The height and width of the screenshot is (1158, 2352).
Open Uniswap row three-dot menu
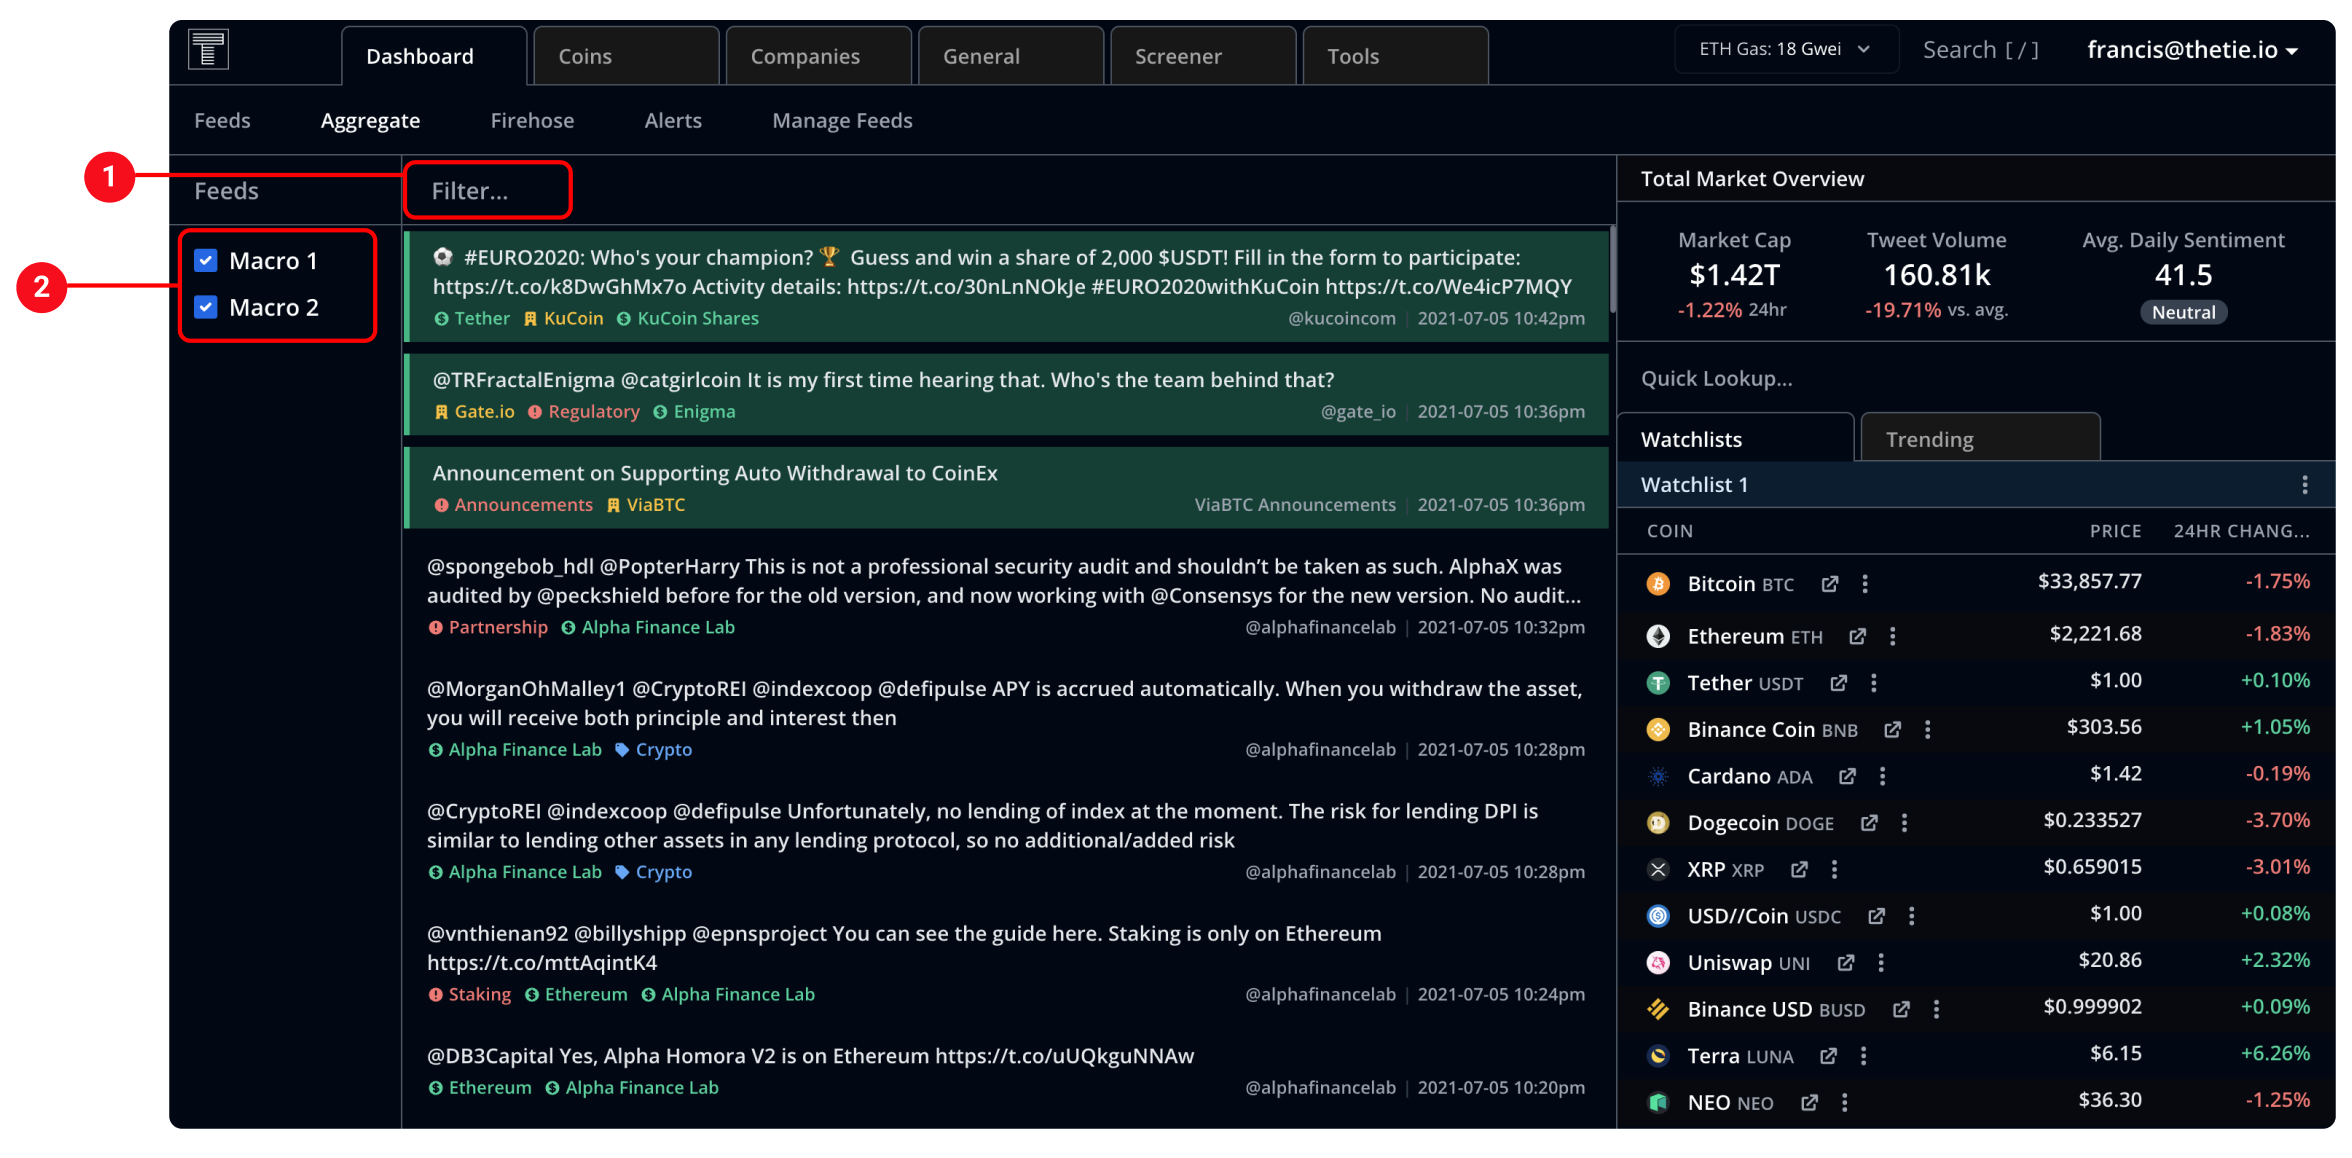(x=1881, y=963)
